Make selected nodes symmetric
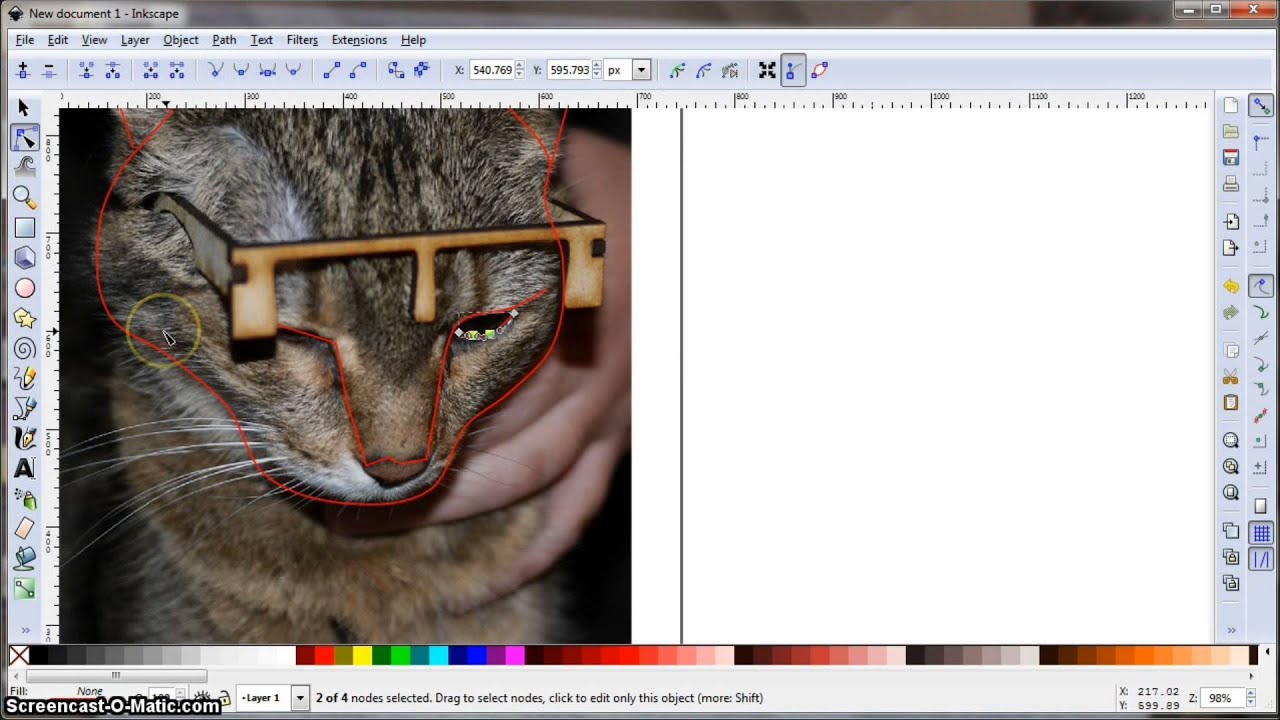Screen dimensions: 1280x720 pyautogui.click(x=267, y=70)
